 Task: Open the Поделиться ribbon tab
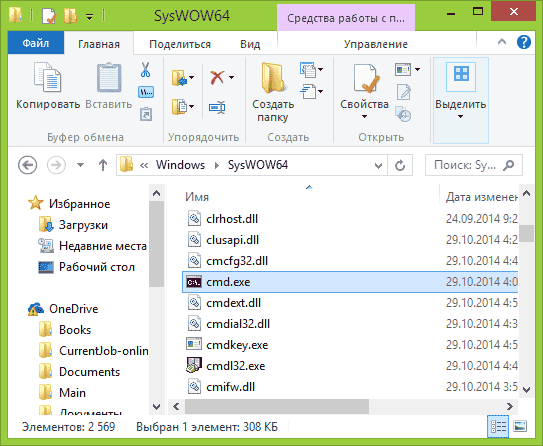click(x=180, y=44)
